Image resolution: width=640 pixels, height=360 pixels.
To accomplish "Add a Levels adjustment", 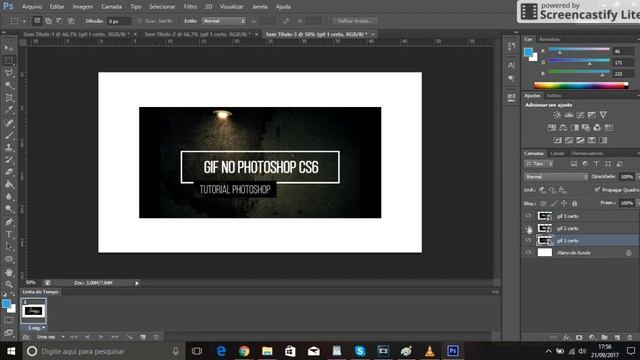I will [569, 115].
